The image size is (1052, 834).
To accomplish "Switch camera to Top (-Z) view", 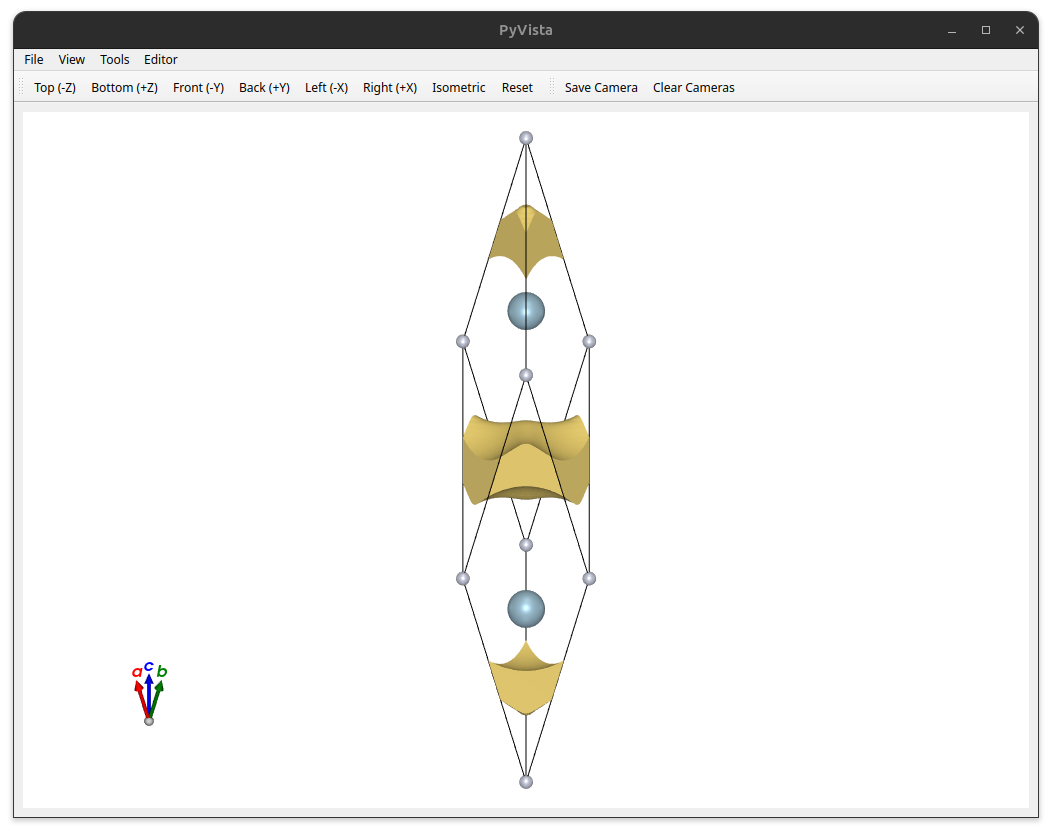I will point(55,88).
